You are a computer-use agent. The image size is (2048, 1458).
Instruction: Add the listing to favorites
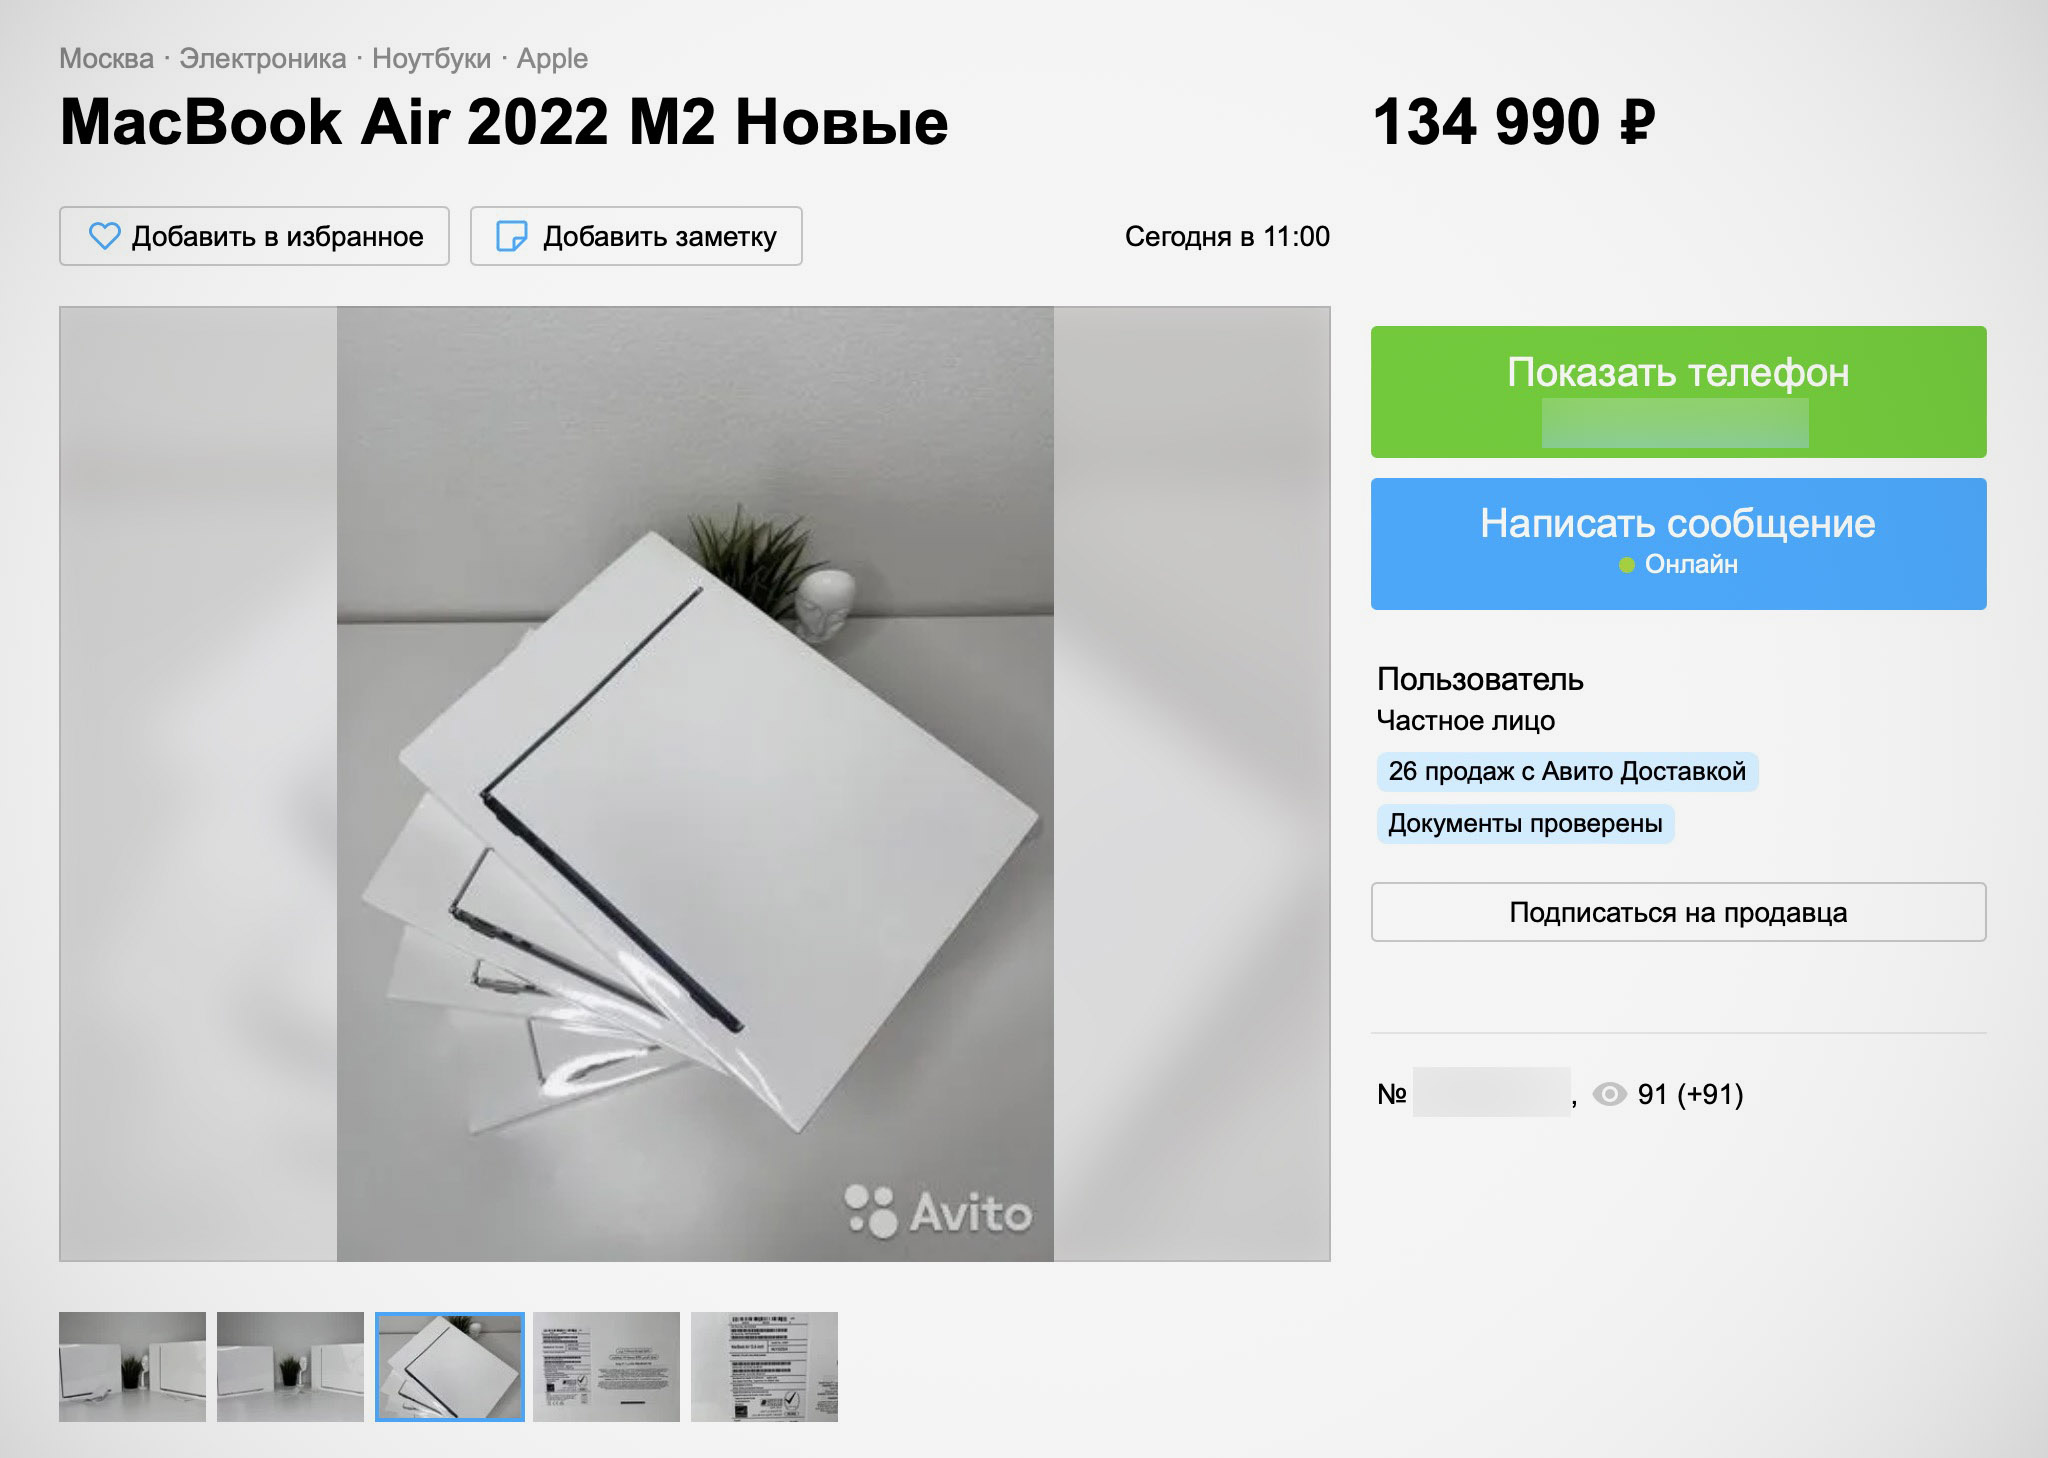(254, 236)
